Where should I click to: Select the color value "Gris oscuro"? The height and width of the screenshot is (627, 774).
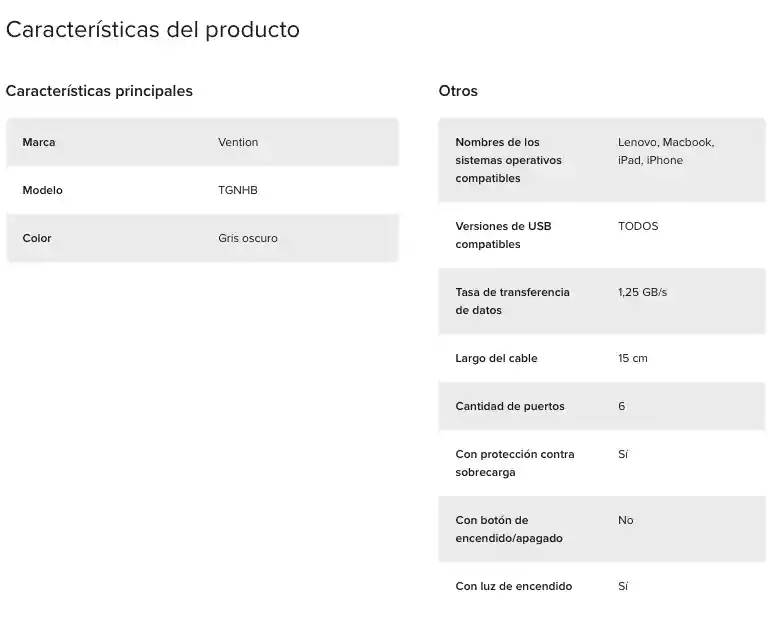click(x=248, y=238)
